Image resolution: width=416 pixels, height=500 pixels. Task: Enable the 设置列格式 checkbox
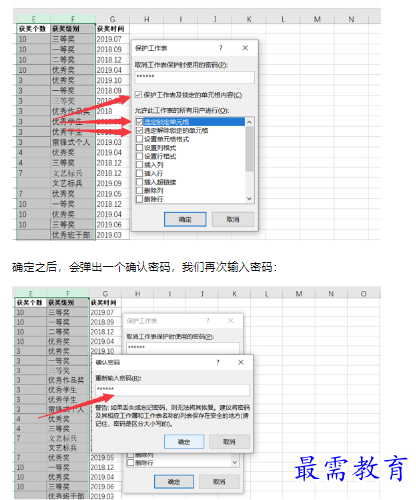[x=139, y=148]
